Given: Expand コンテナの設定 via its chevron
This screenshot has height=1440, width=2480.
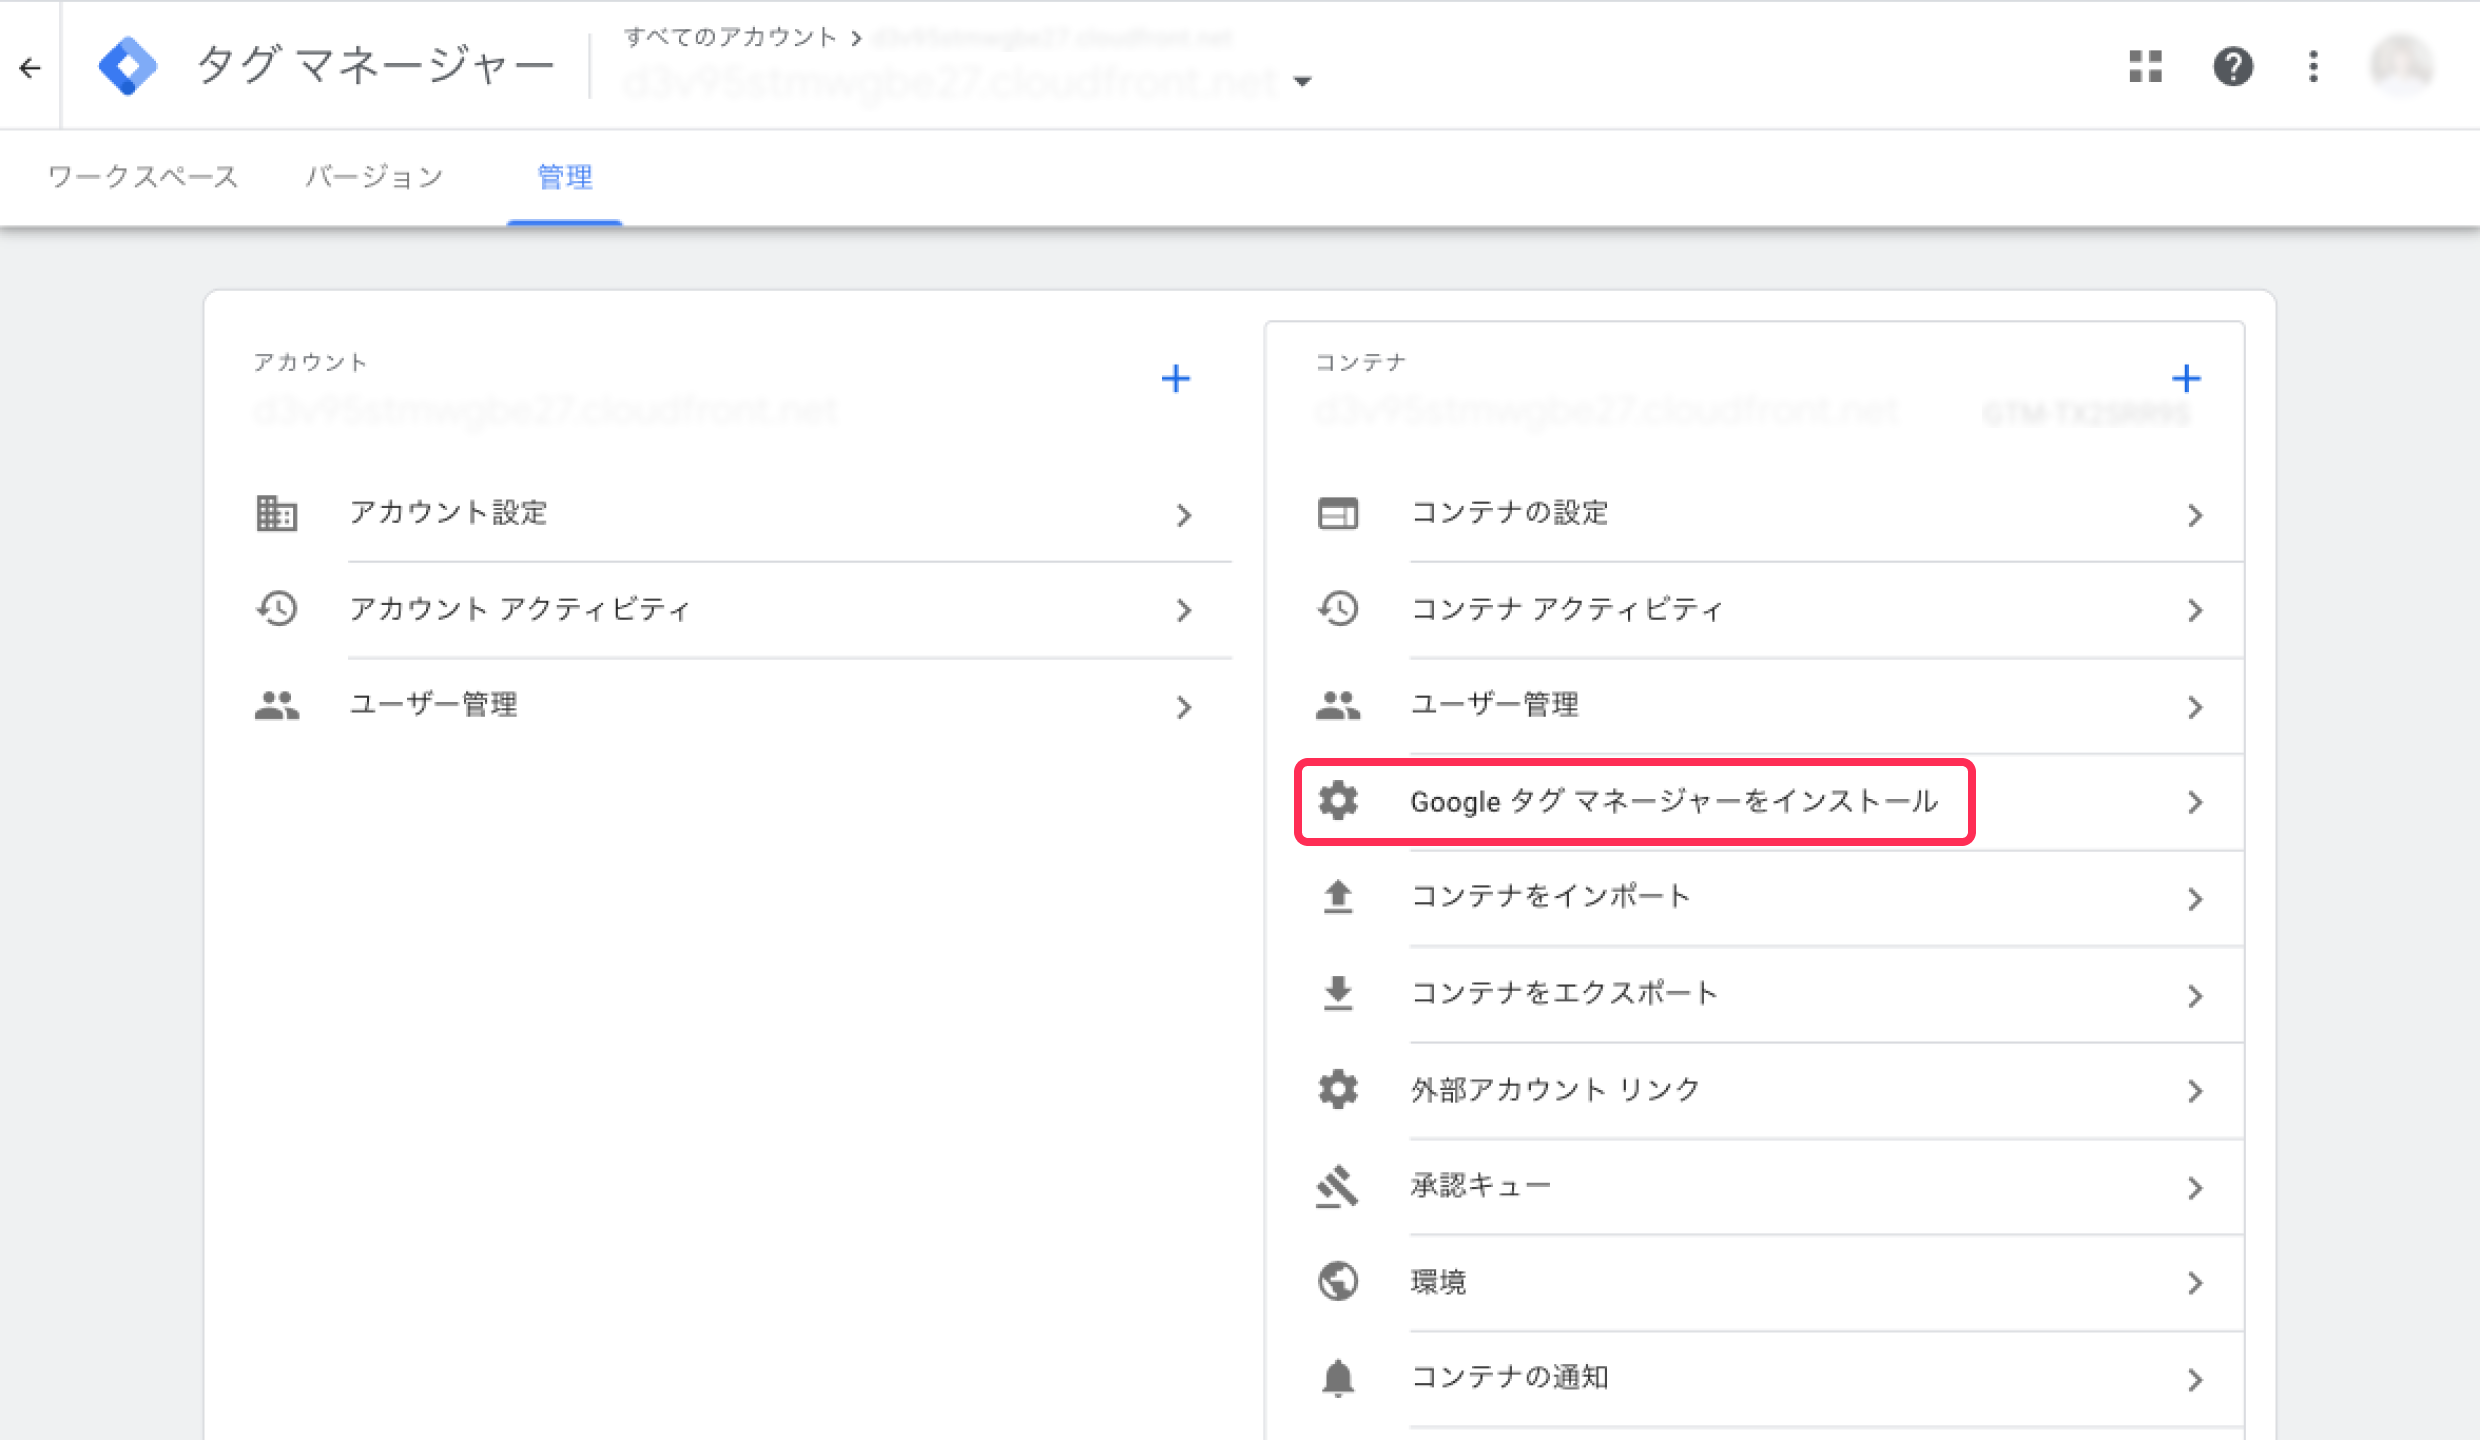Looking at the screenshot, I should (x=2194, y=515).
